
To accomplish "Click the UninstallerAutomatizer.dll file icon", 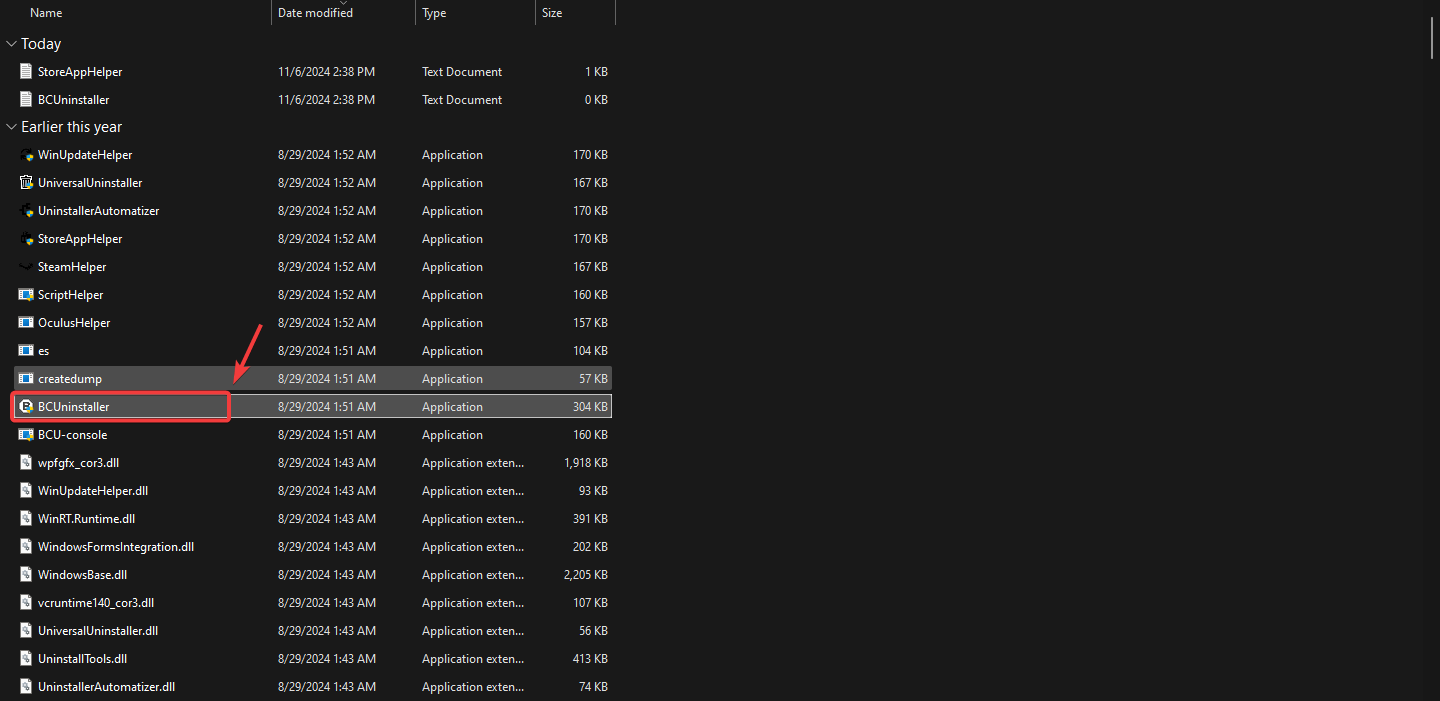I will pos(27,687).
